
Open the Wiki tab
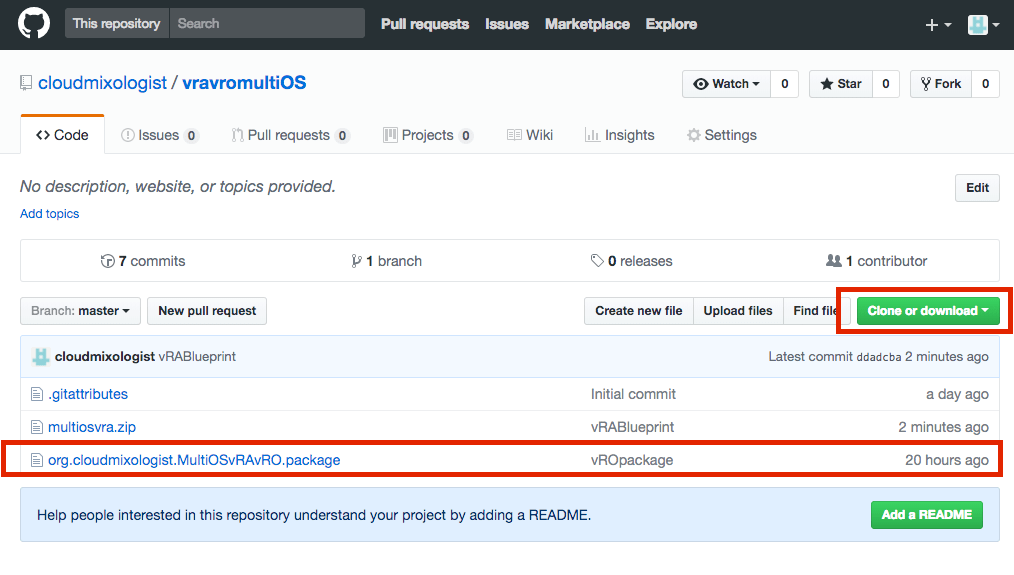coord(530,135)
